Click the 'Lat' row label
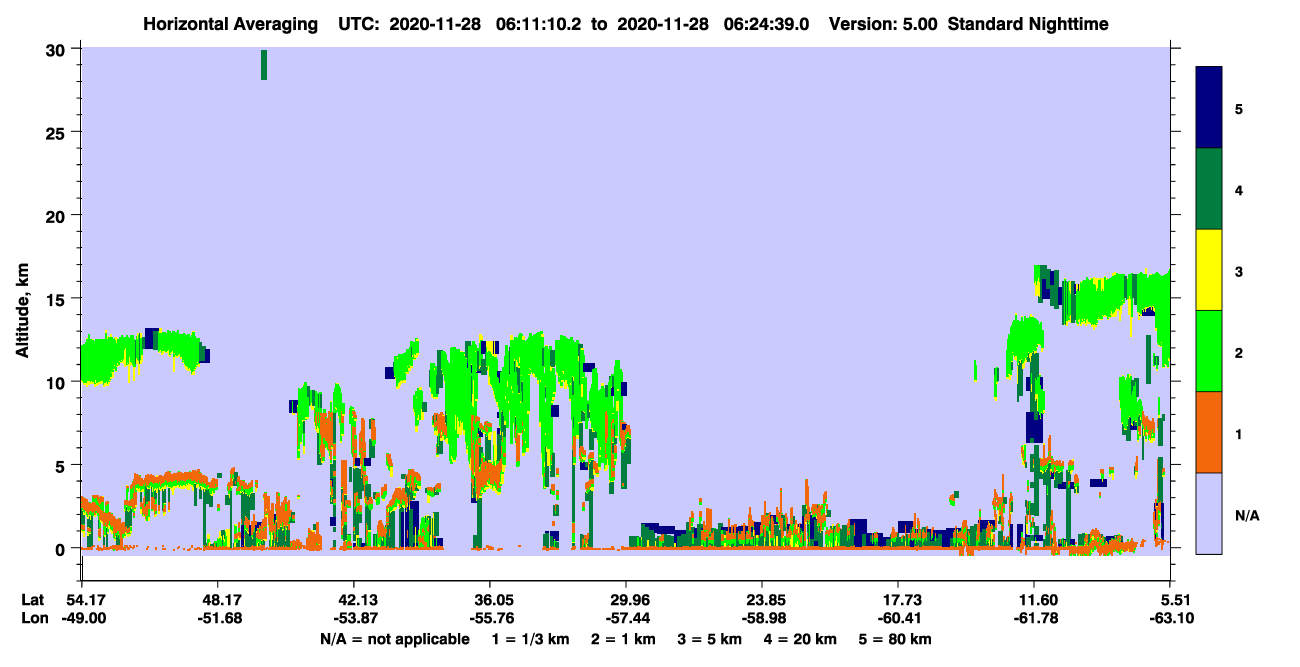 click(33, 600)
